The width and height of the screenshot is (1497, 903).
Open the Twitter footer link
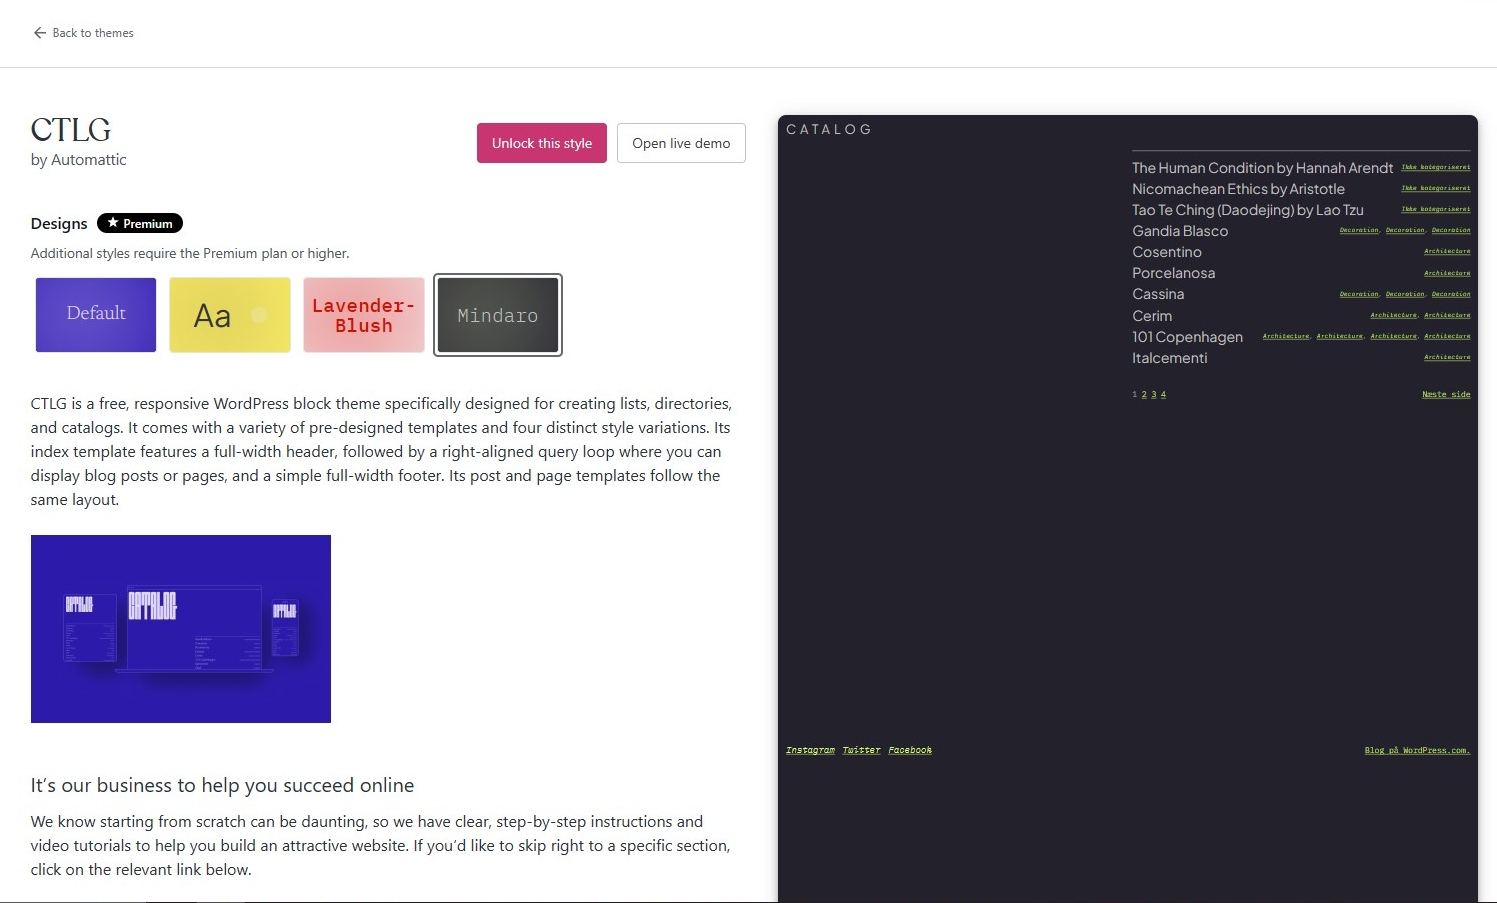(861, 750)
